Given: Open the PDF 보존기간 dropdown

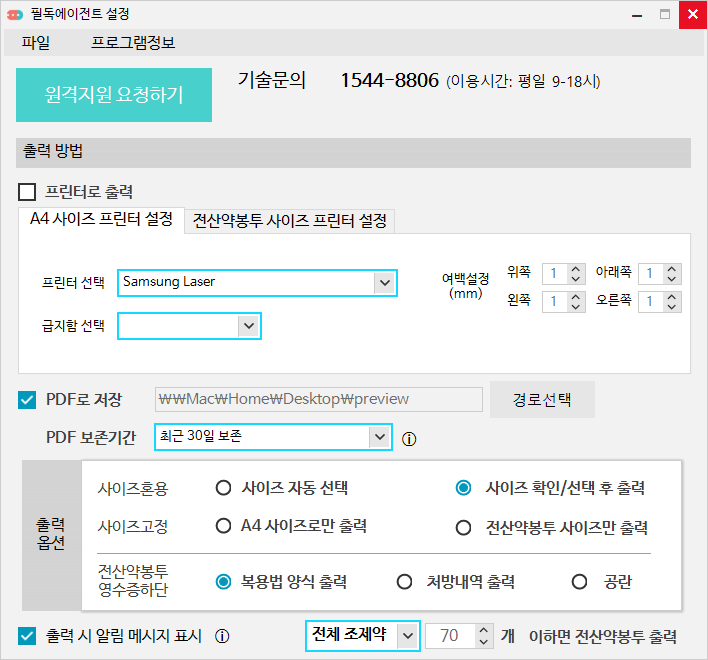Looking at the screenshot, I should click(379, 437).
